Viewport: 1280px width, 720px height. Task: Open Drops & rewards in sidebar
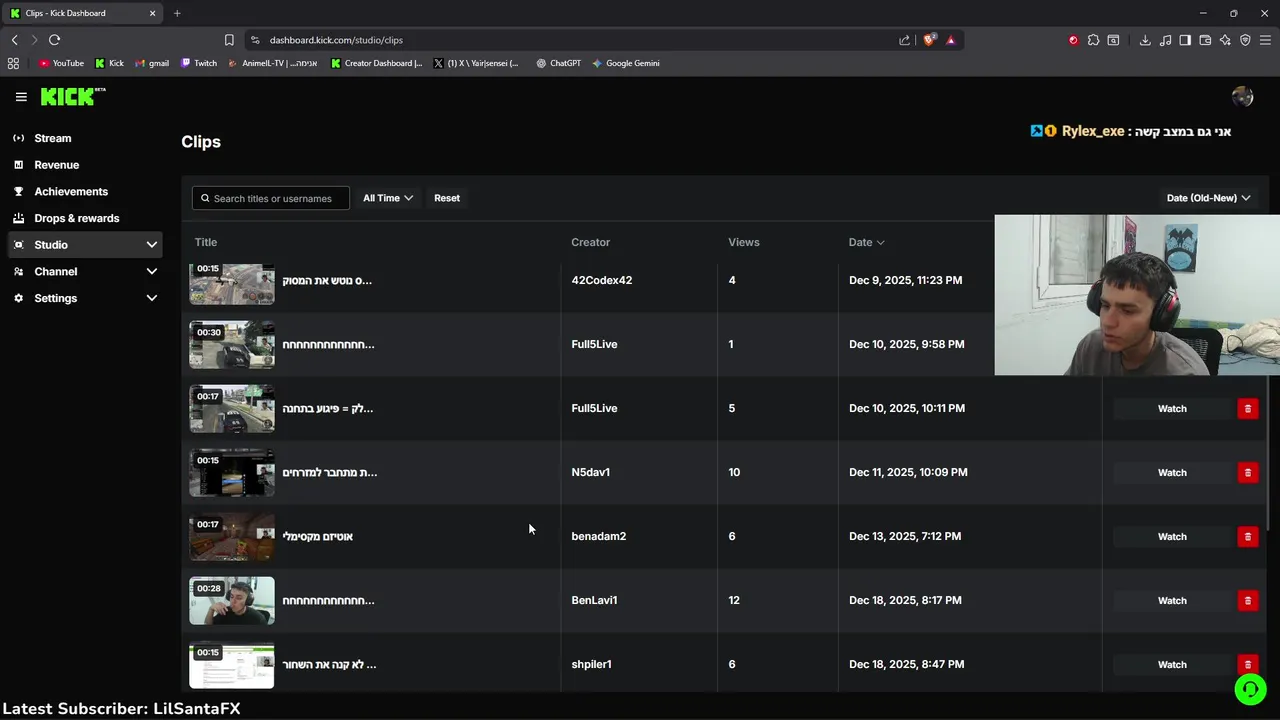[76, 218]
